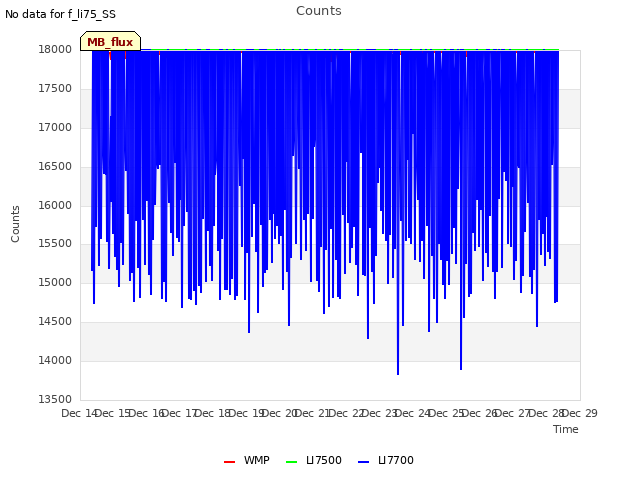The height and width of the screenshot is (480, 640).
Task: Click the 'No data for f_li75_SS' message
Action: 60,14
